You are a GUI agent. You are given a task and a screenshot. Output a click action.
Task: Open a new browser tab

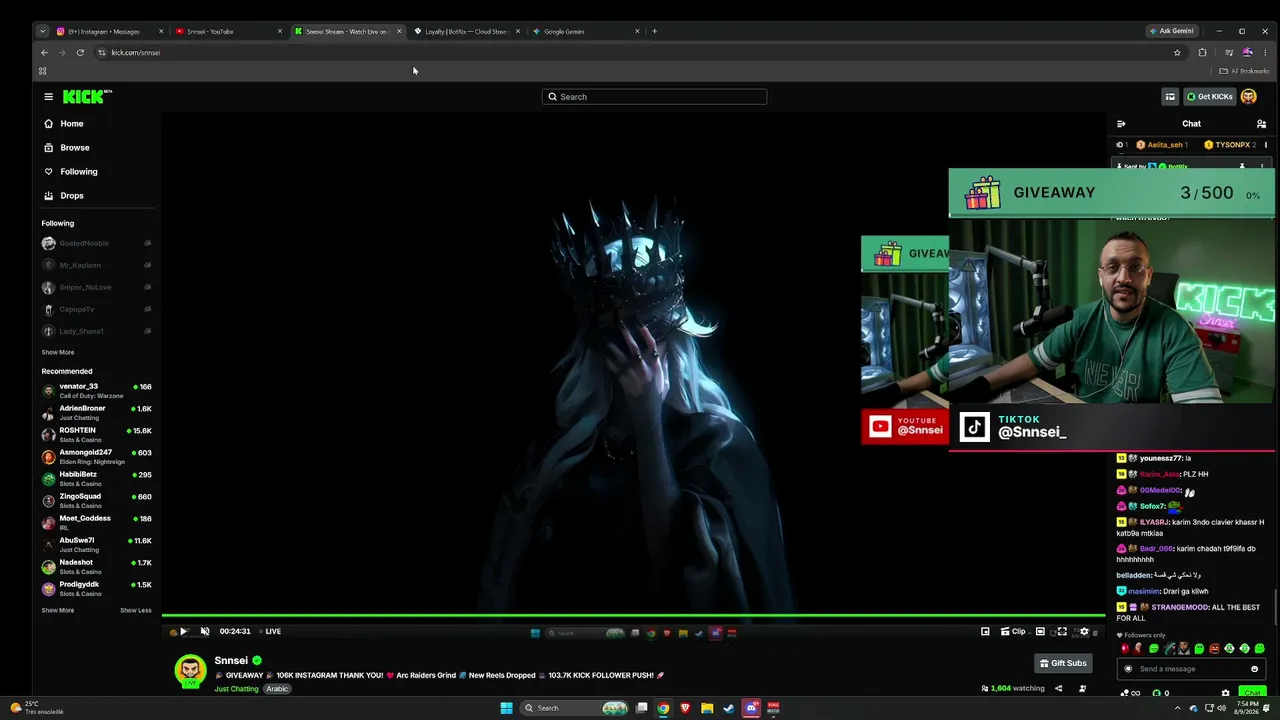[x=654, y=31]
